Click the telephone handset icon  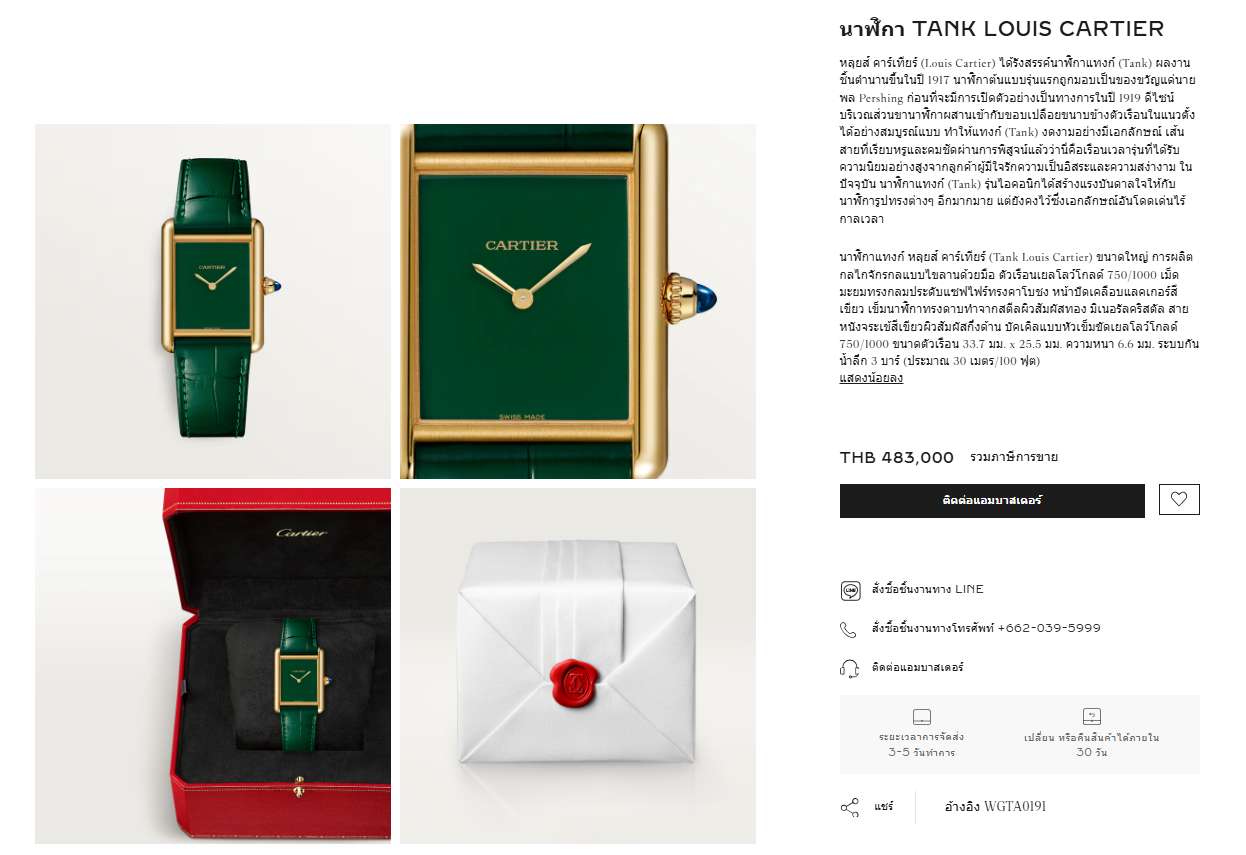click(848, 629)
